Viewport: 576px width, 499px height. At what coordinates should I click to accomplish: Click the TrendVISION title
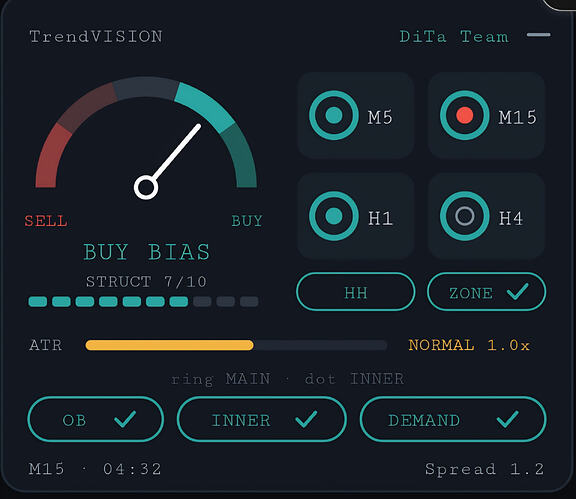[x=96, y=36]
